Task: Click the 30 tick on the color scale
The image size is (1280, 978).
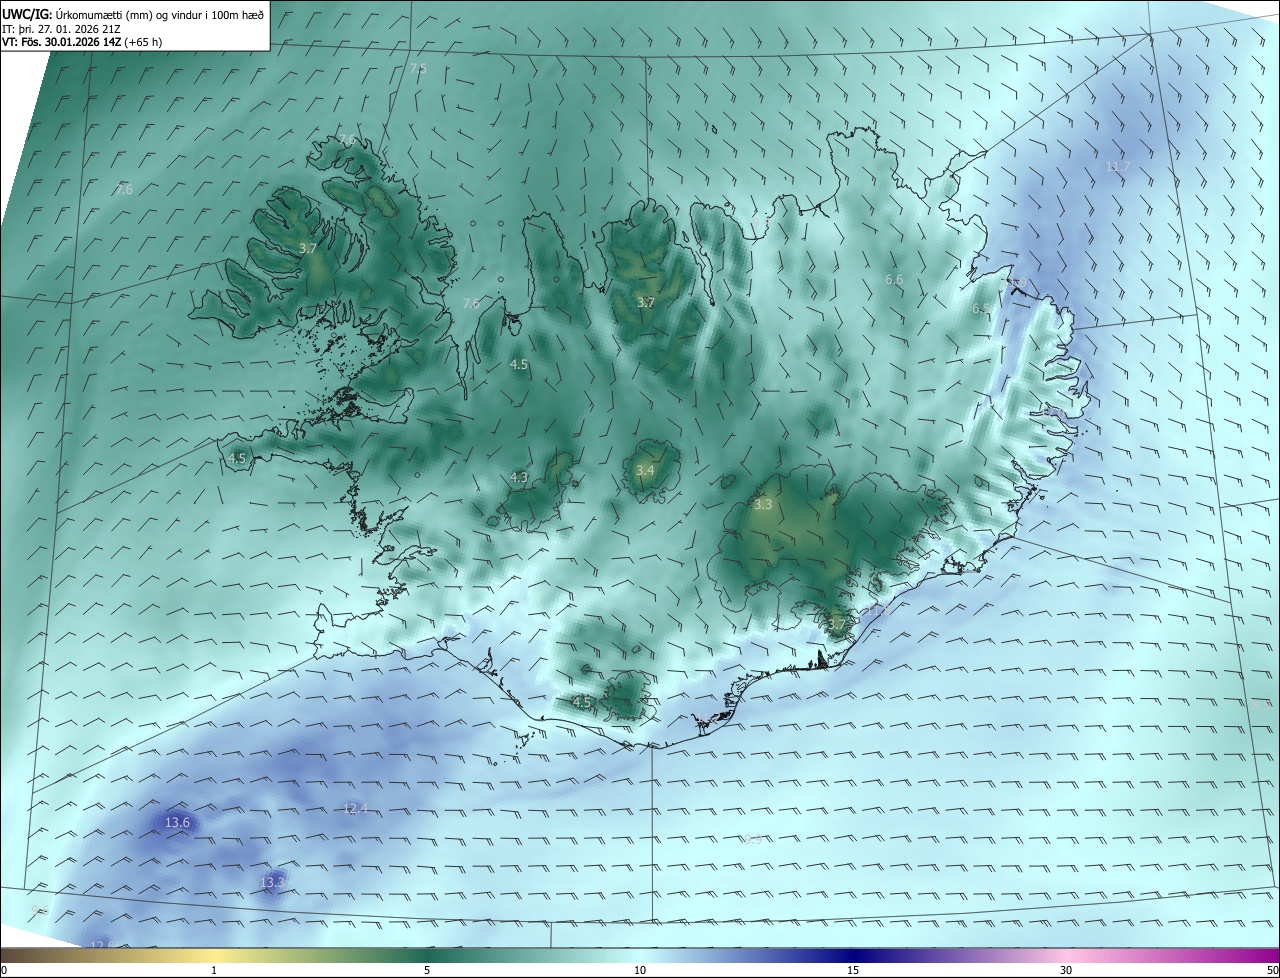Action: [1066, 970]
